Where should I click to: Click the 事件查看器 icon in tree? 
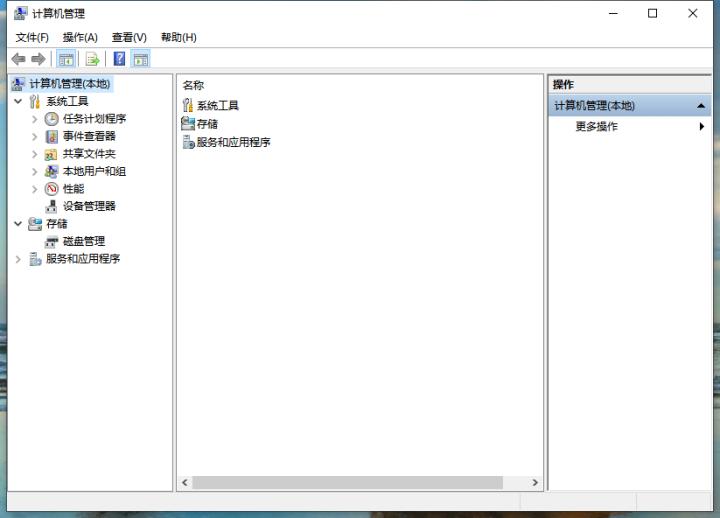point(51,136)
